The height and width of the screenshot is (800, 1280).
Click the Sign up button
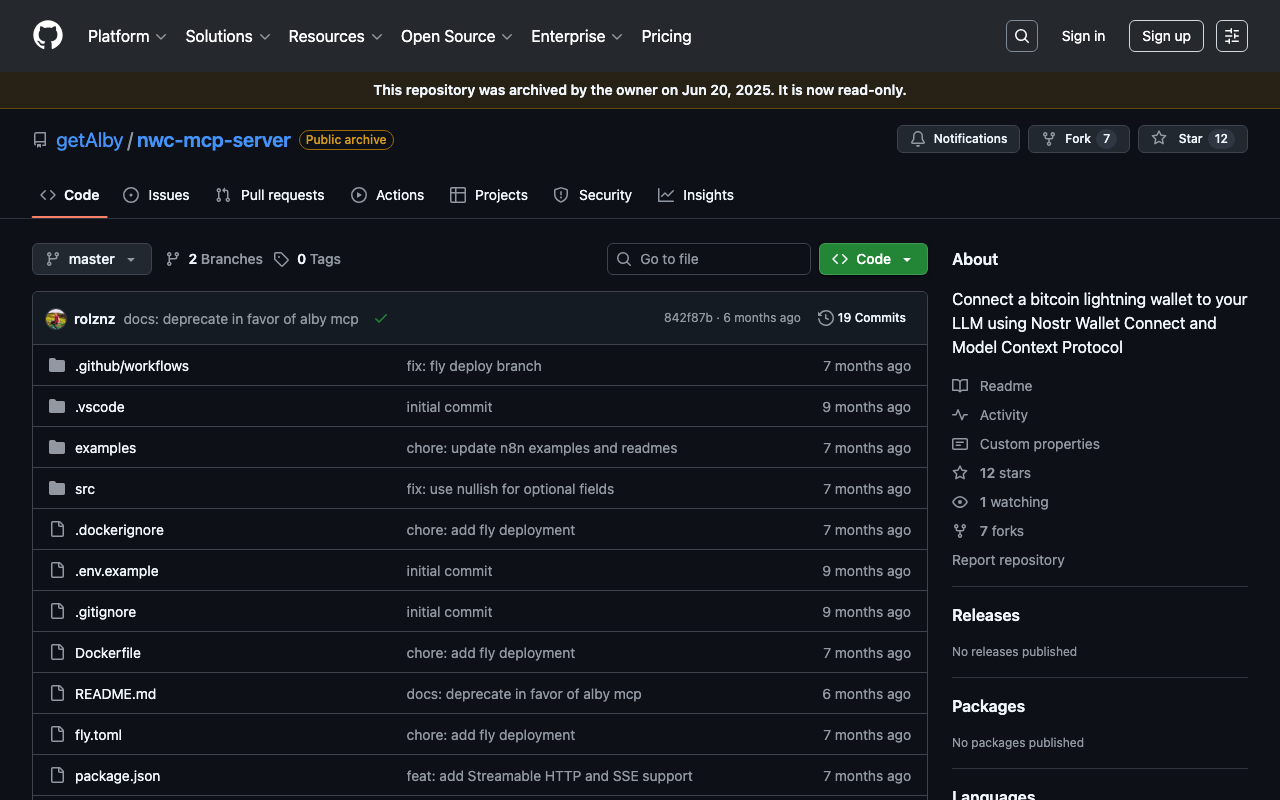coord(1166,36)
